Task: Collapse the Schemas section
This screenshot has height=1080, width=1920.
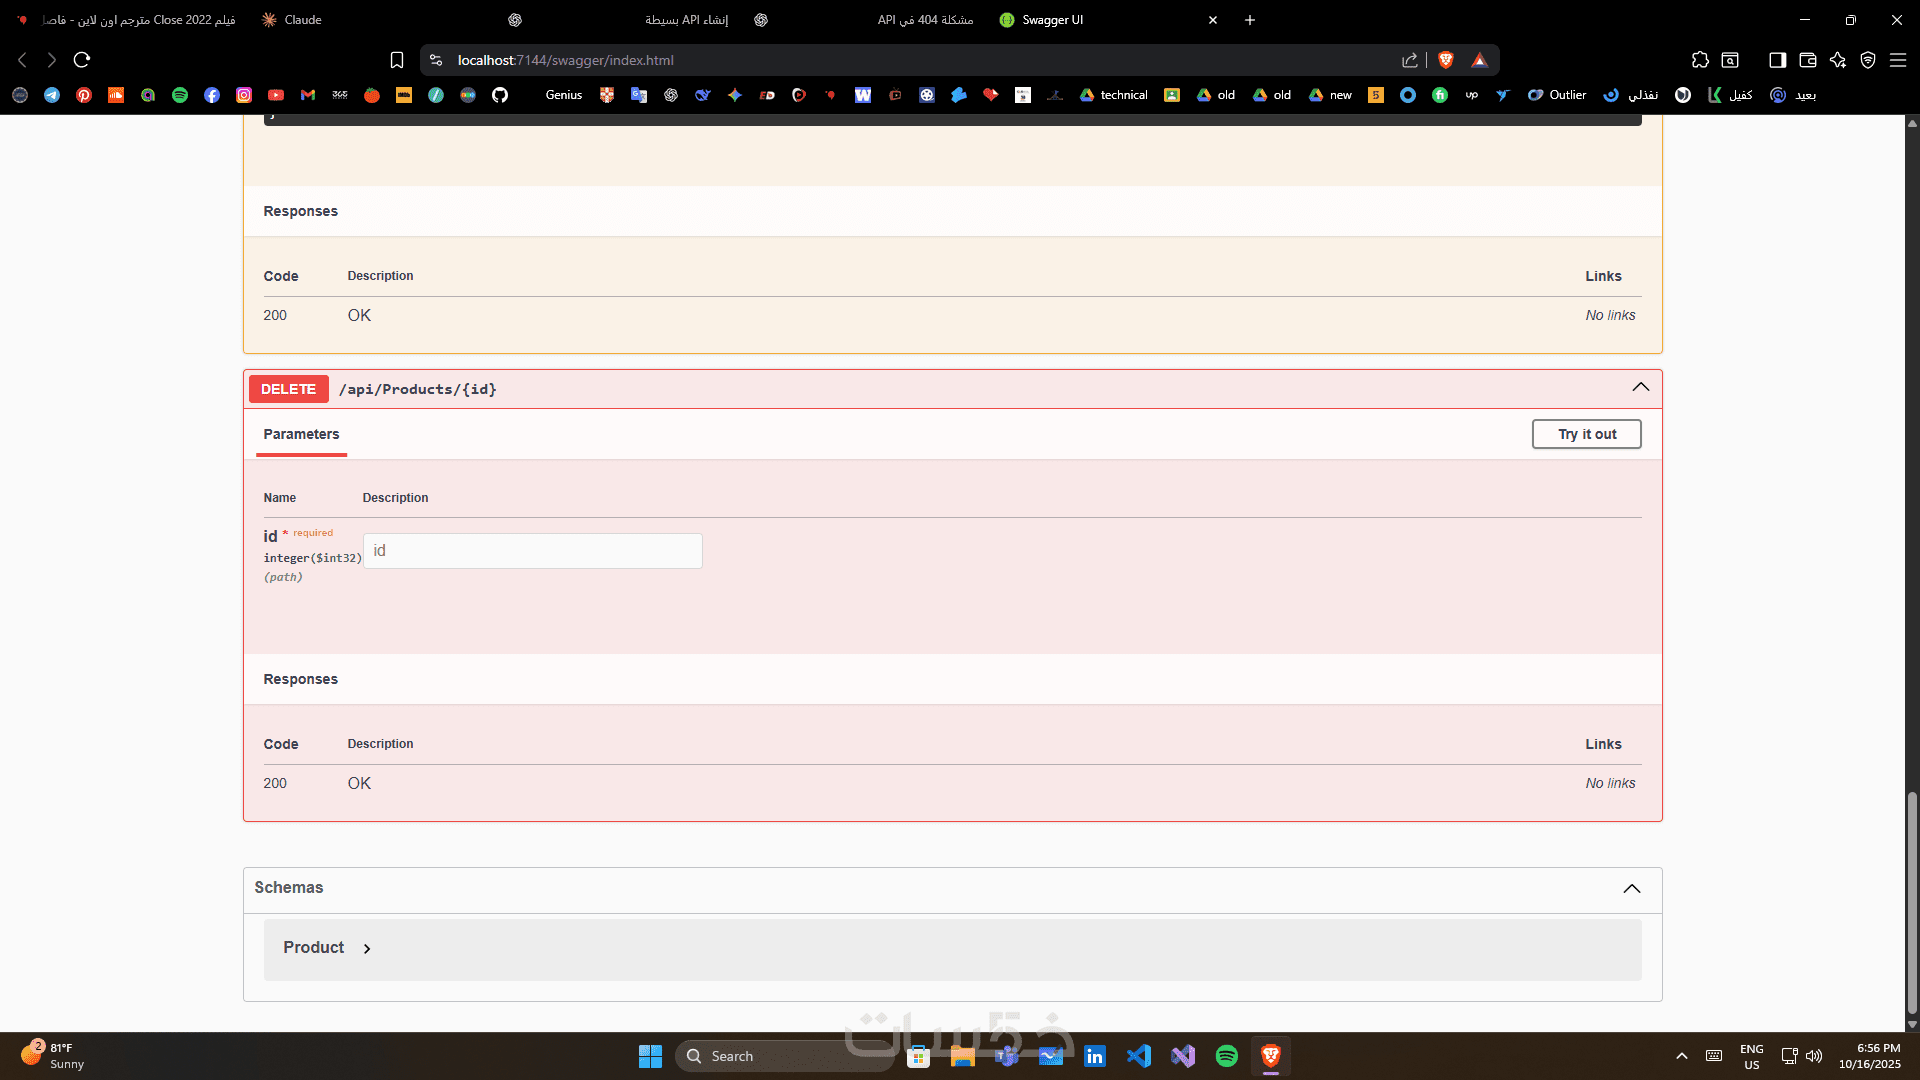Action: [1631, 889]
